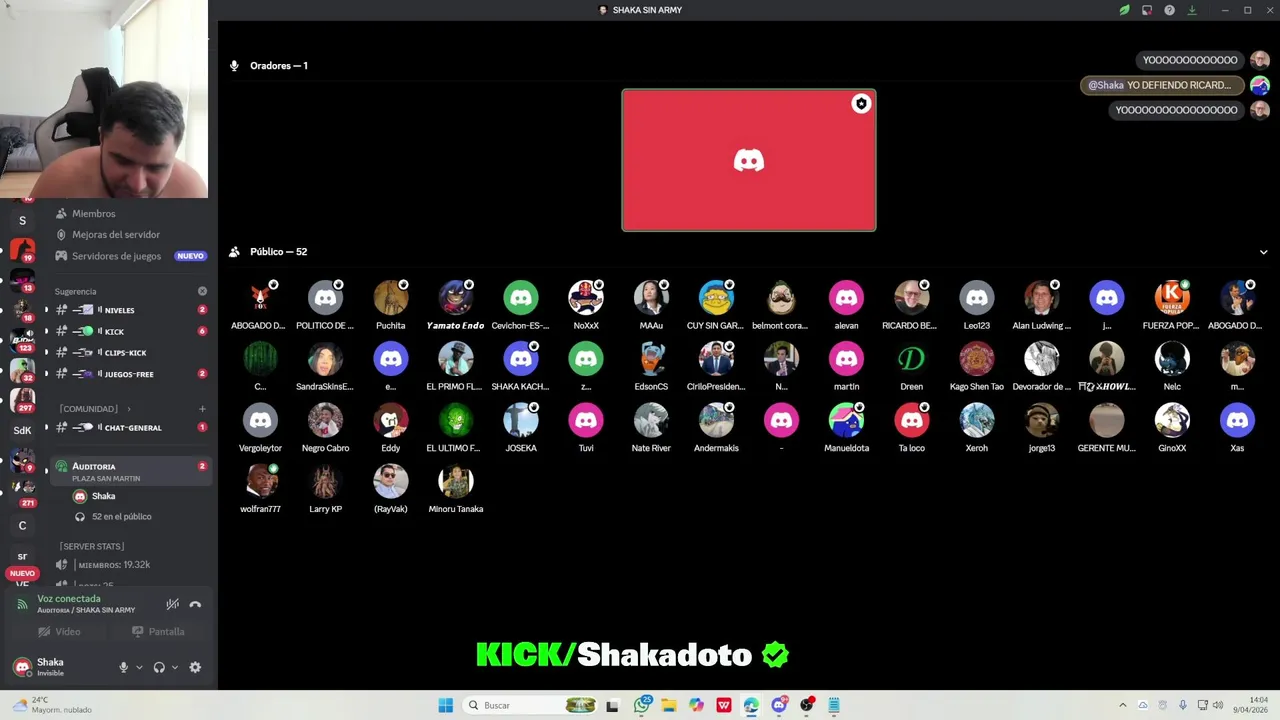
Task: Click 'Voz conectada' status text
Action: click(69, 599)
